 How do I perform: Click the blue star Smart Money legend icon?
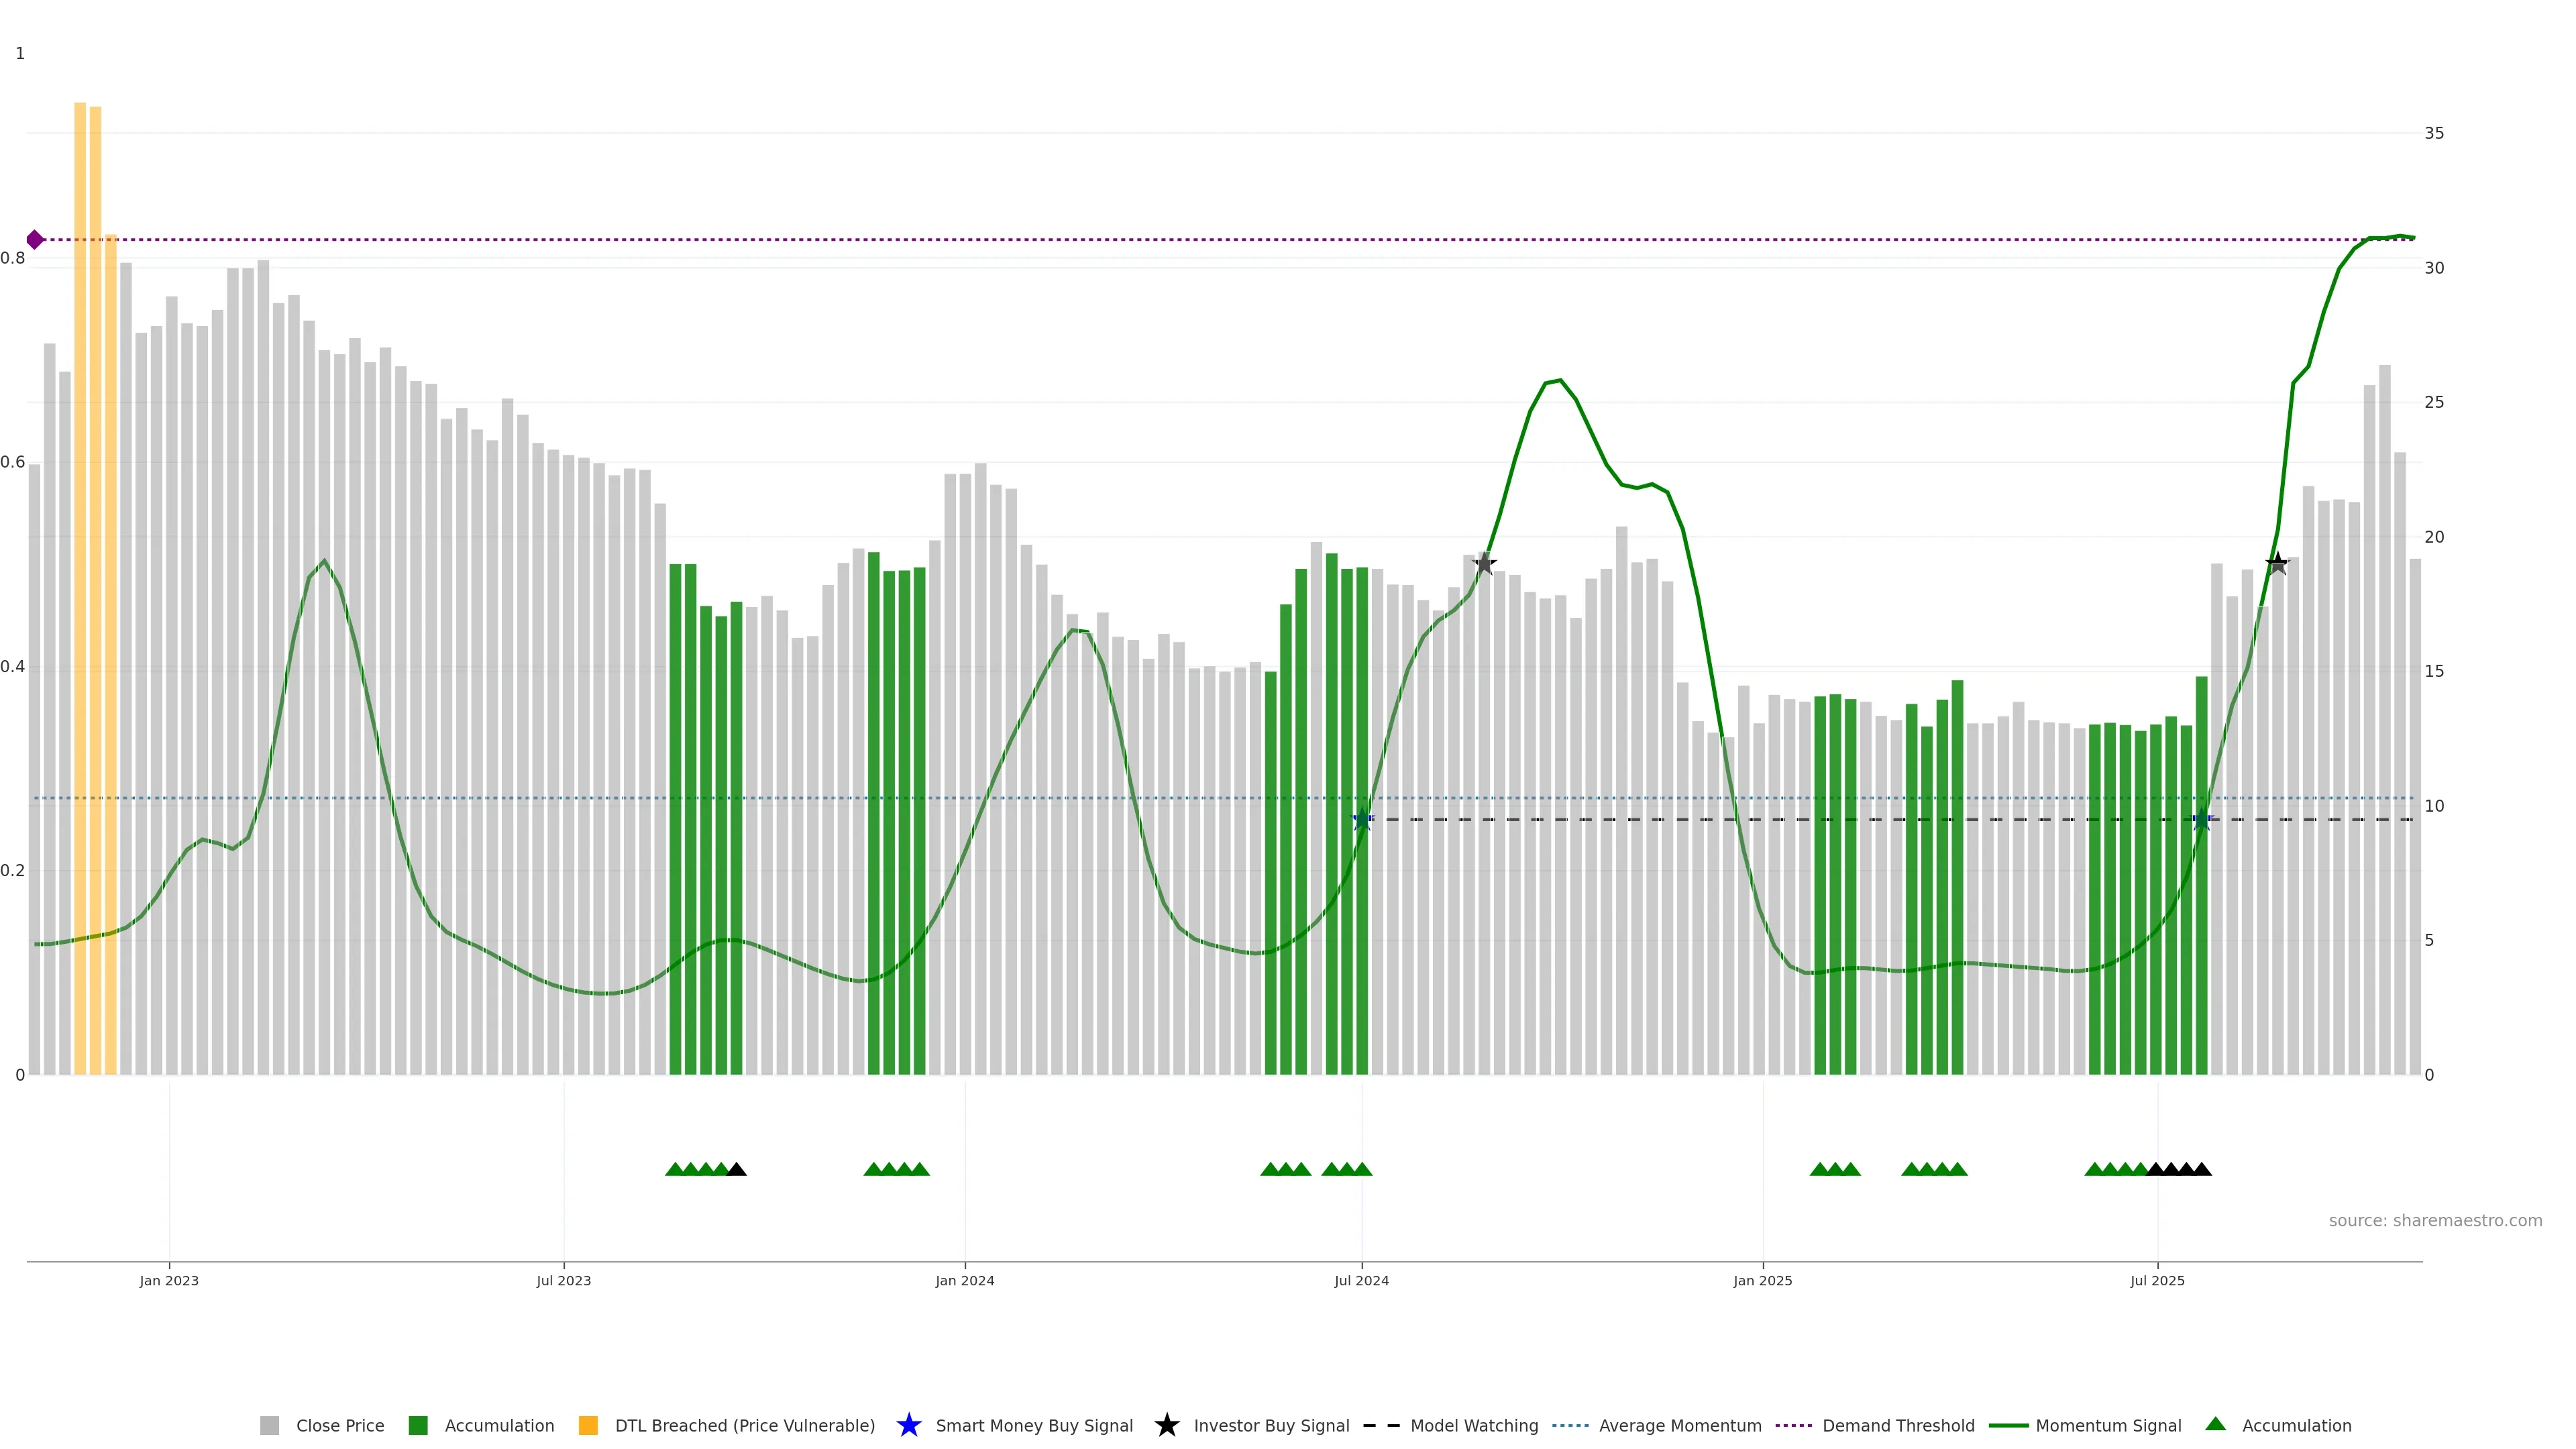pos(908,1425)
